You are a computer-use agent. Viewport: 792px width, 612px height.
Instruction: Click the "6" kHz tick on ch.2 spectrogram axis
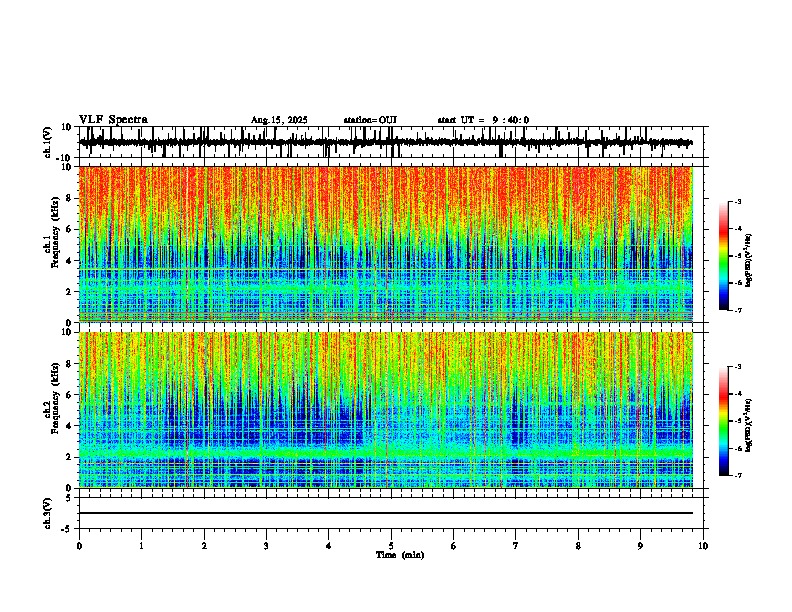pyautogui.click(x=69, y=394)
